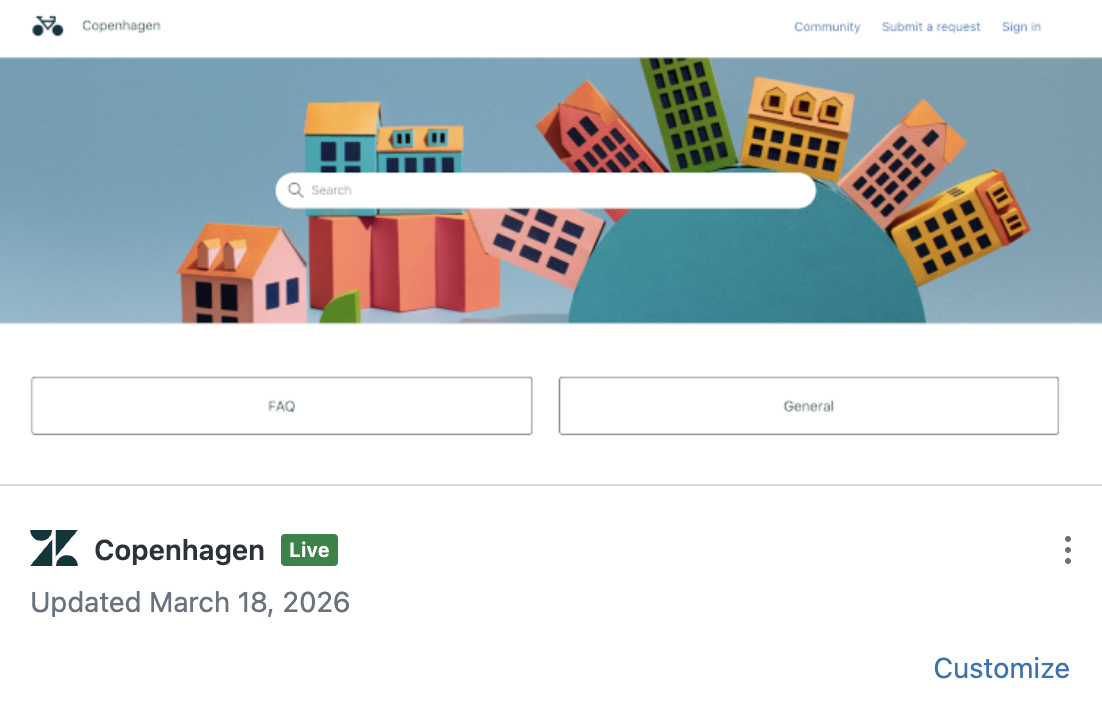
Task: Click the yellow building with three dormer windows
Action: tap(798, 127)
